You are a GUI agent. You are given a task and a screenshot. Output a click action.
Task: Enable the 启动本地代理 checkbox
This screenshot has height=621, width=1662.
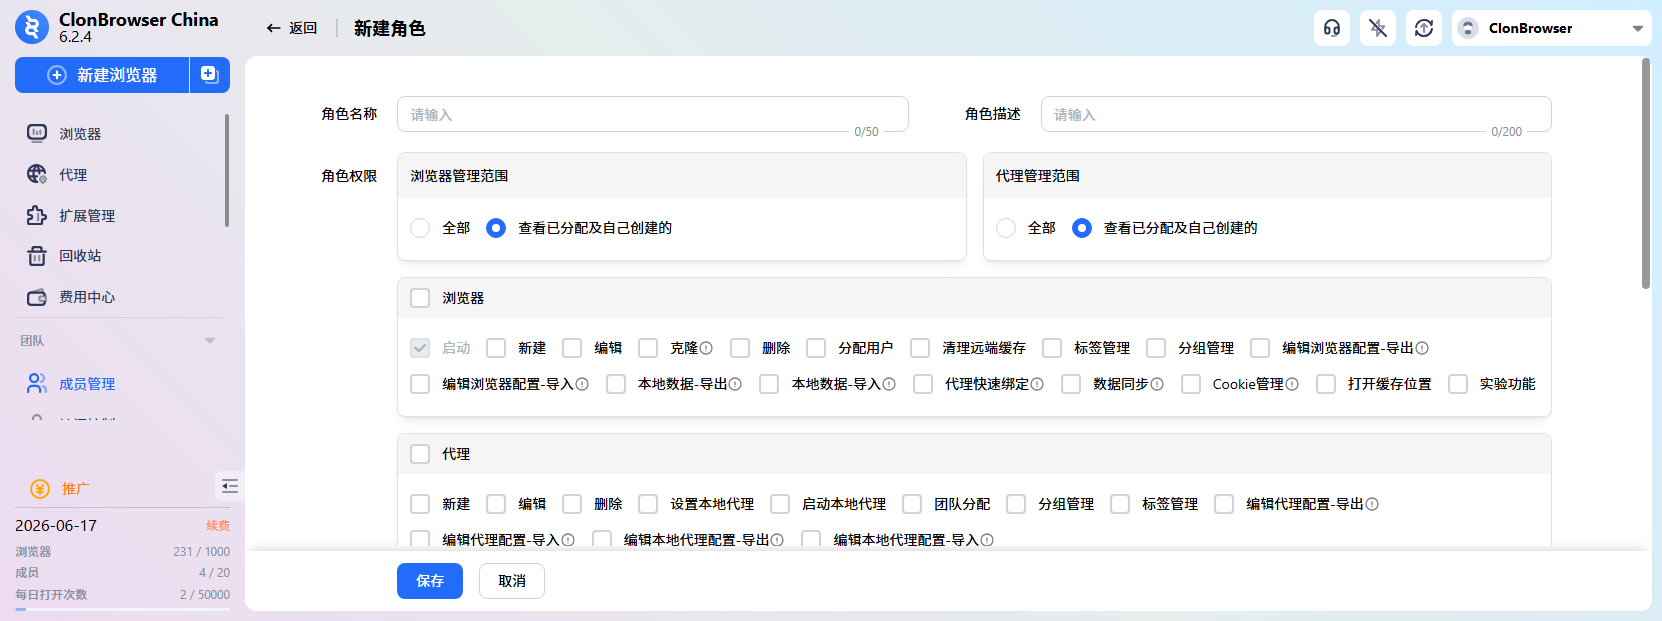click(780, 504)
